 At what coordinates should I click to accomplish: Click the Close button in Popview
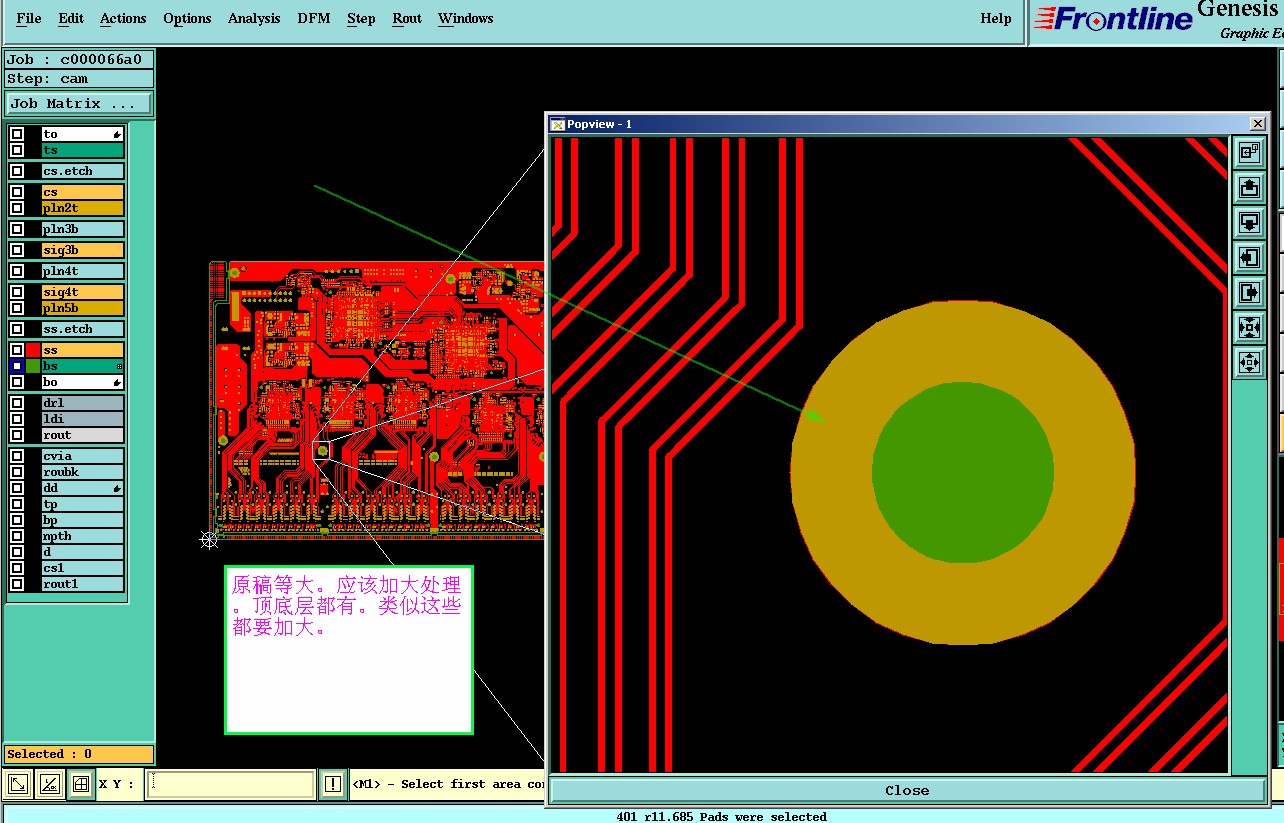pos(907,790)
